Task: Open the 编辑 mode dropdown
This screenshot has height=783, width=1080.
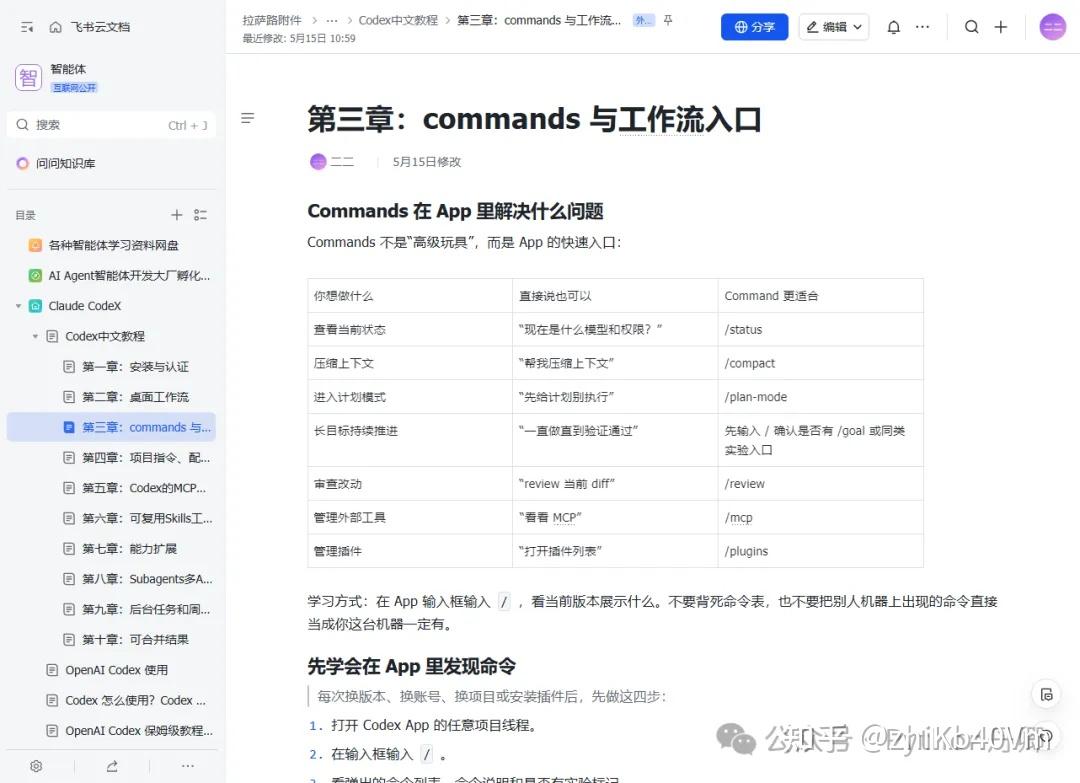Action: point(833,27)
